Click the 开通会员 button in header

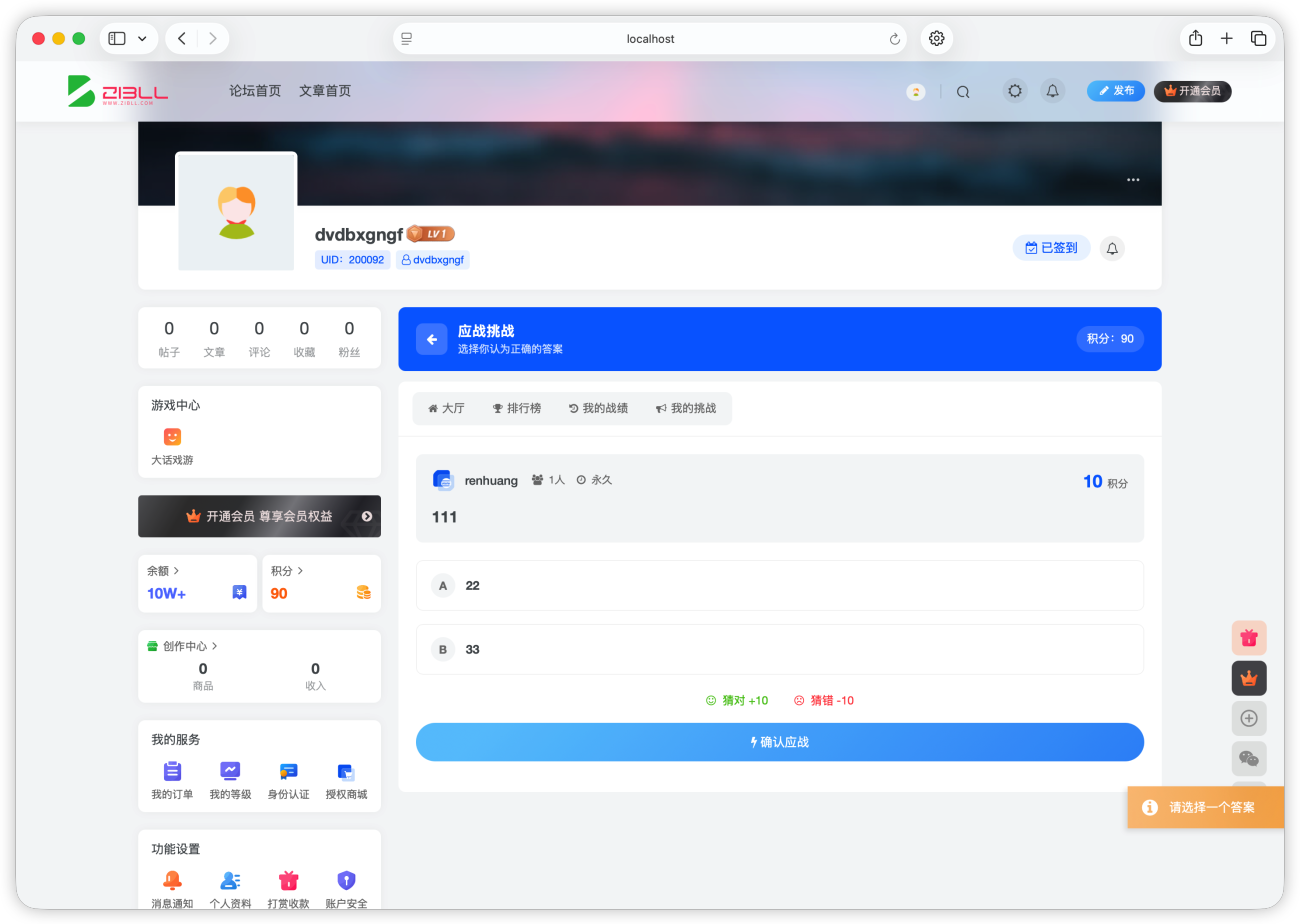1192,91
